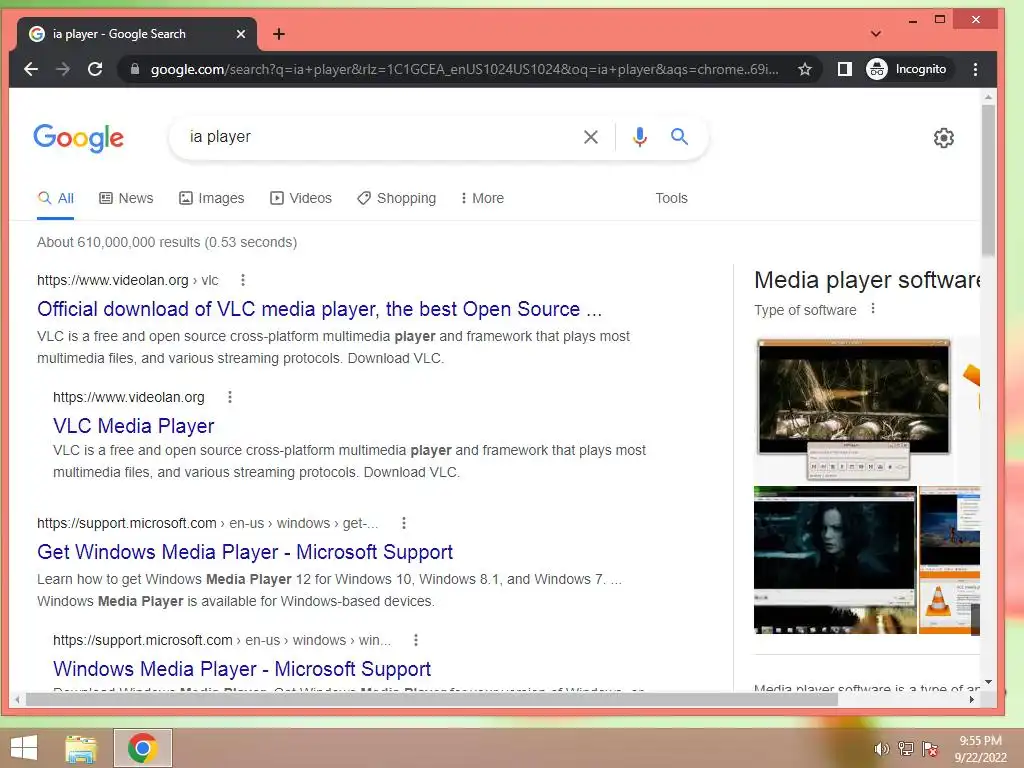Screen dimensions: 1024x768
Task: Click the address bar URL
Action: tap(464, 69)
